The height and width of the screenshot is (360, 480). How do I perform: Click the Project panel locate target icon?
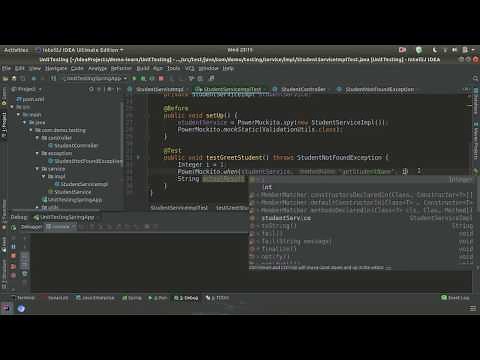(91, 89)
